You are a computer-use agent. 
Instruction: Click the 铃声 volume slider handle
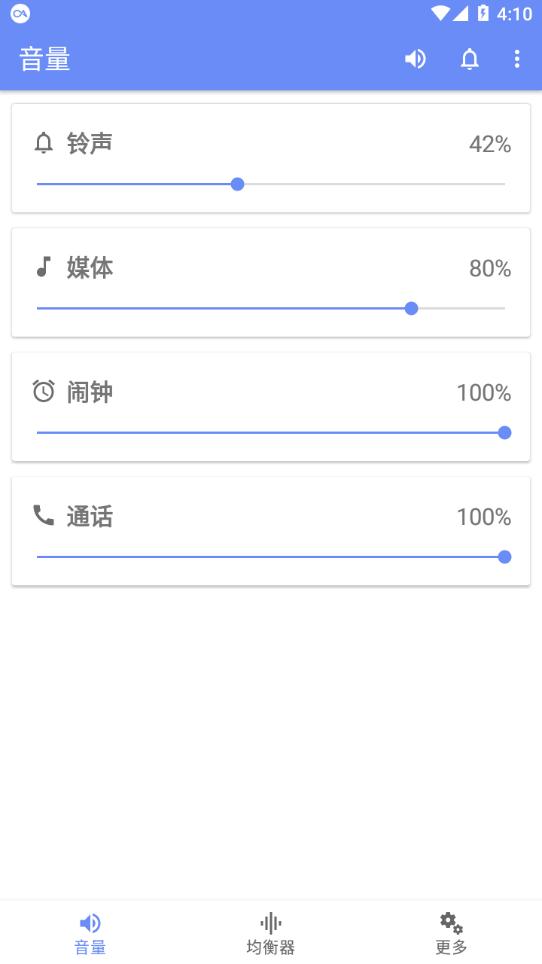pyautogui.click(x=237, y=184)
